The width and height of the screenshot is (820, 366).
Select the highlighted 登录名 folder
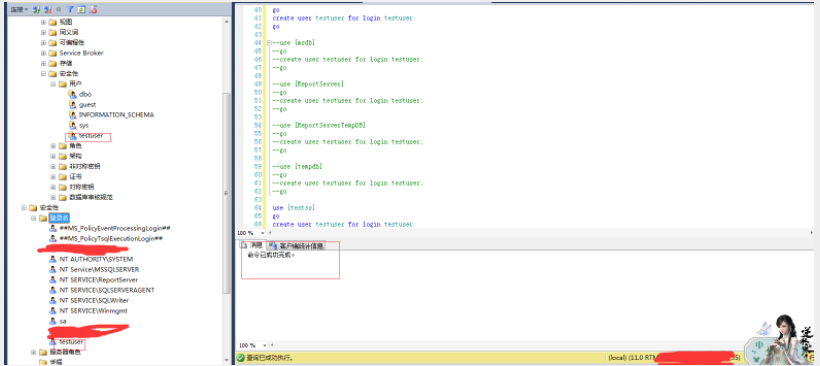click(59, 218)
